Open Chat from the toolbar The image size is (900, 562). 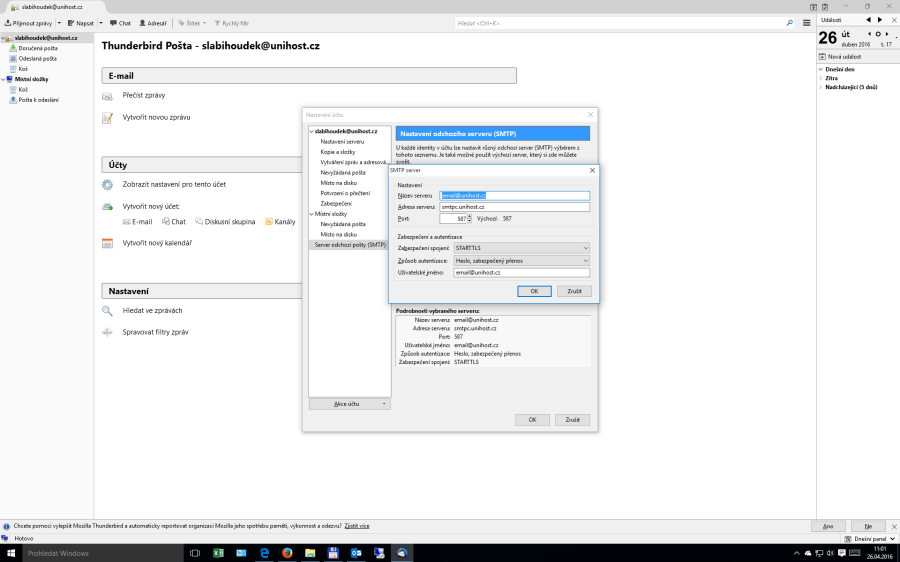click(121, 23)
